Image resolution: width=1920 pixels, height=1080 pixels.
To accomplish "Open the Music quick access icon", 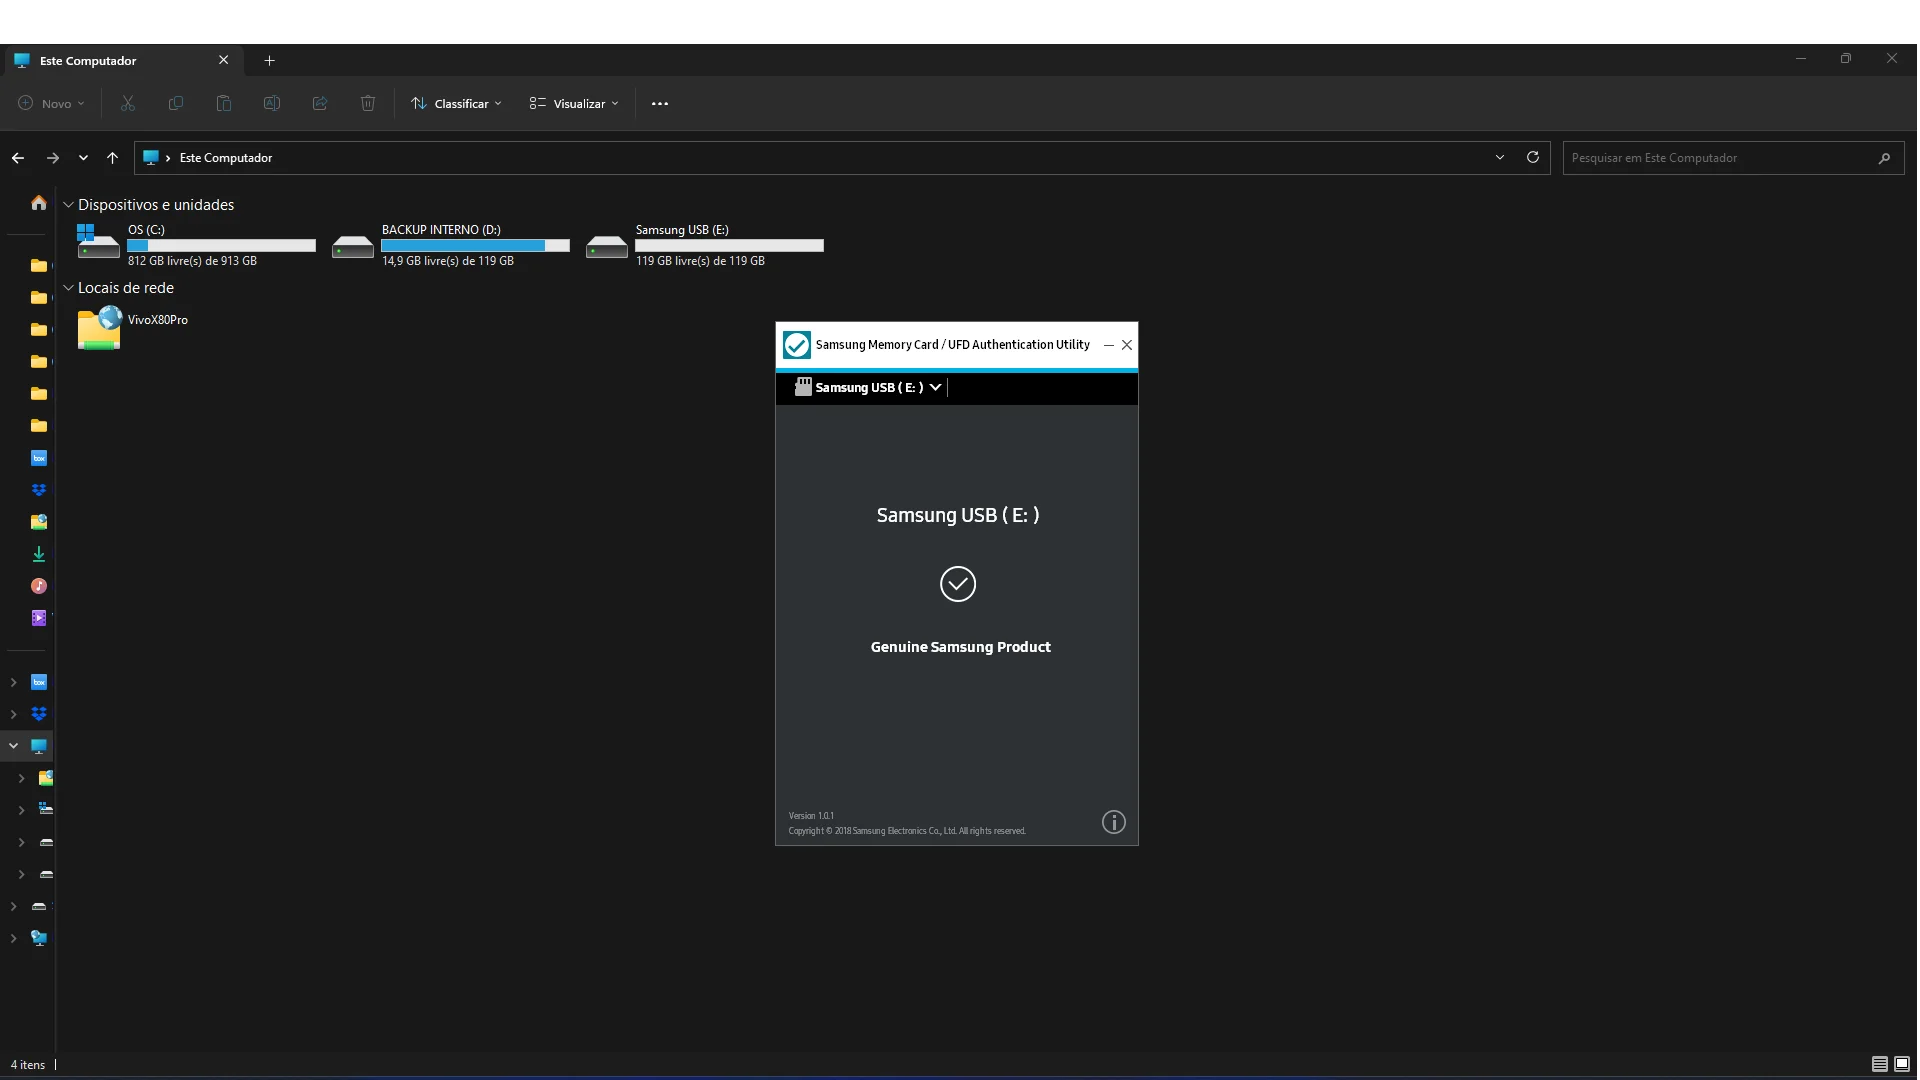I will (x=38, y=586).
